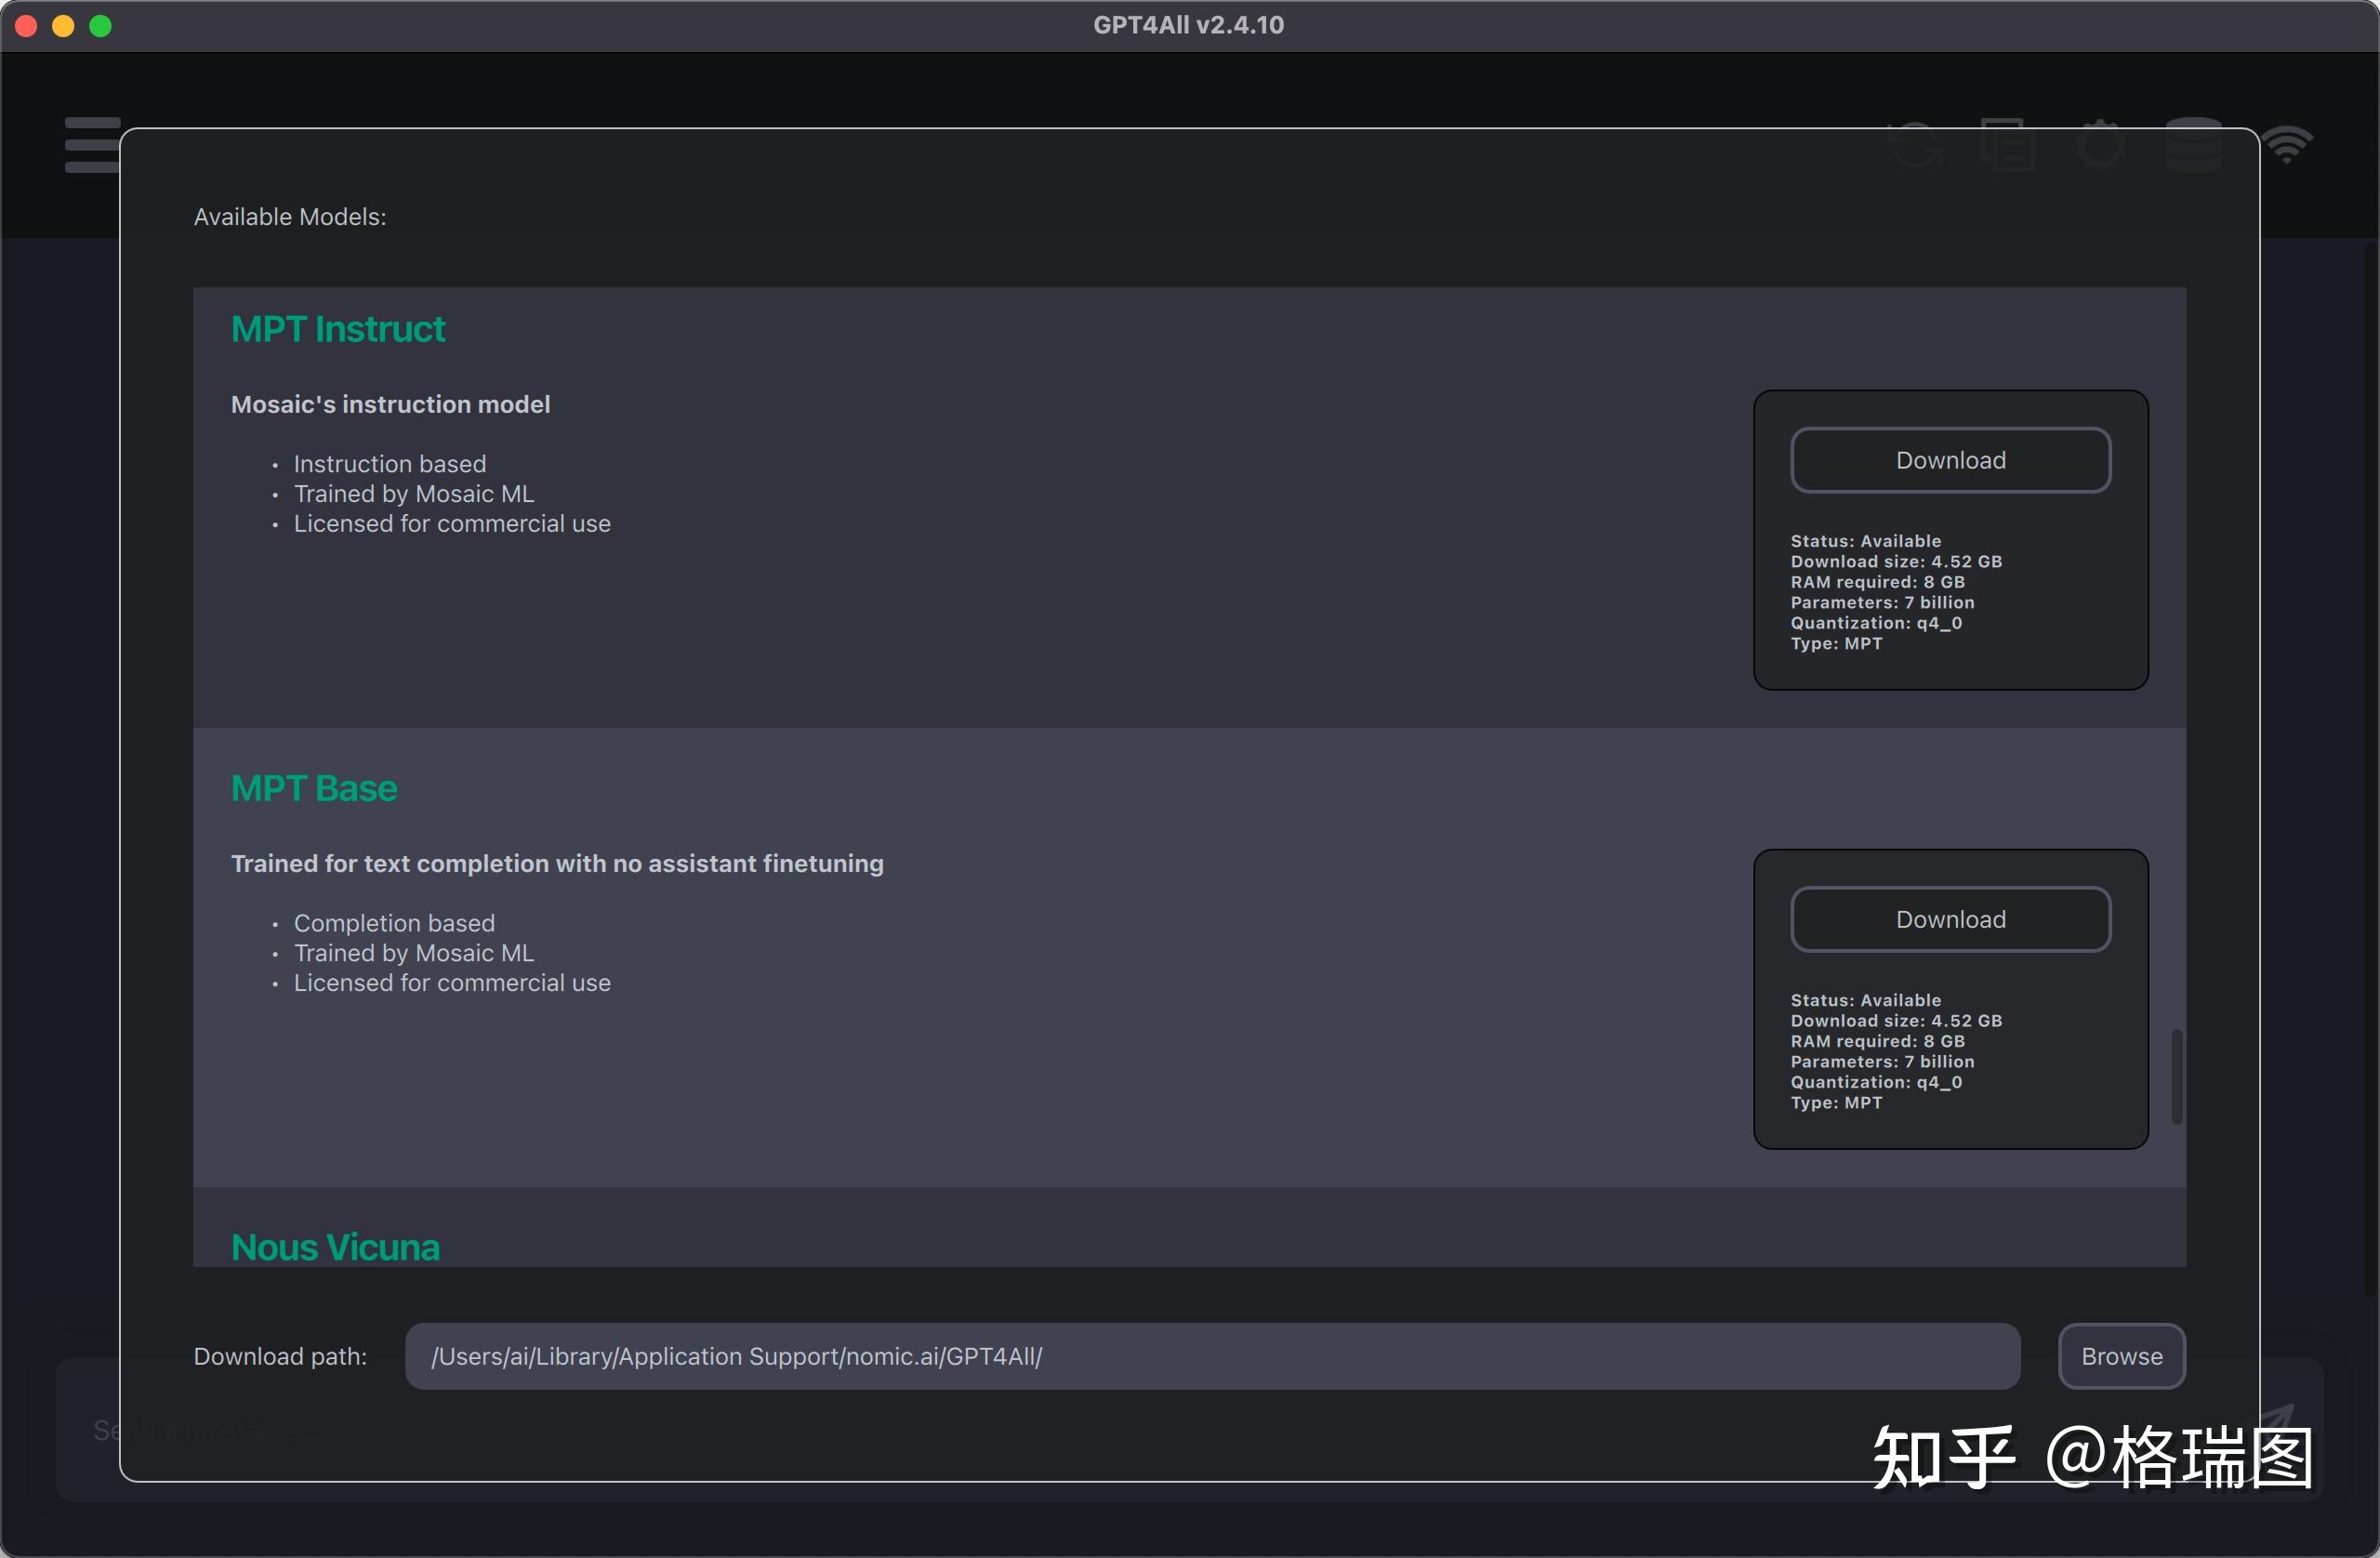Download the MPT Instruct model
The image size is (2380, 1558).
click(1950, 460)
